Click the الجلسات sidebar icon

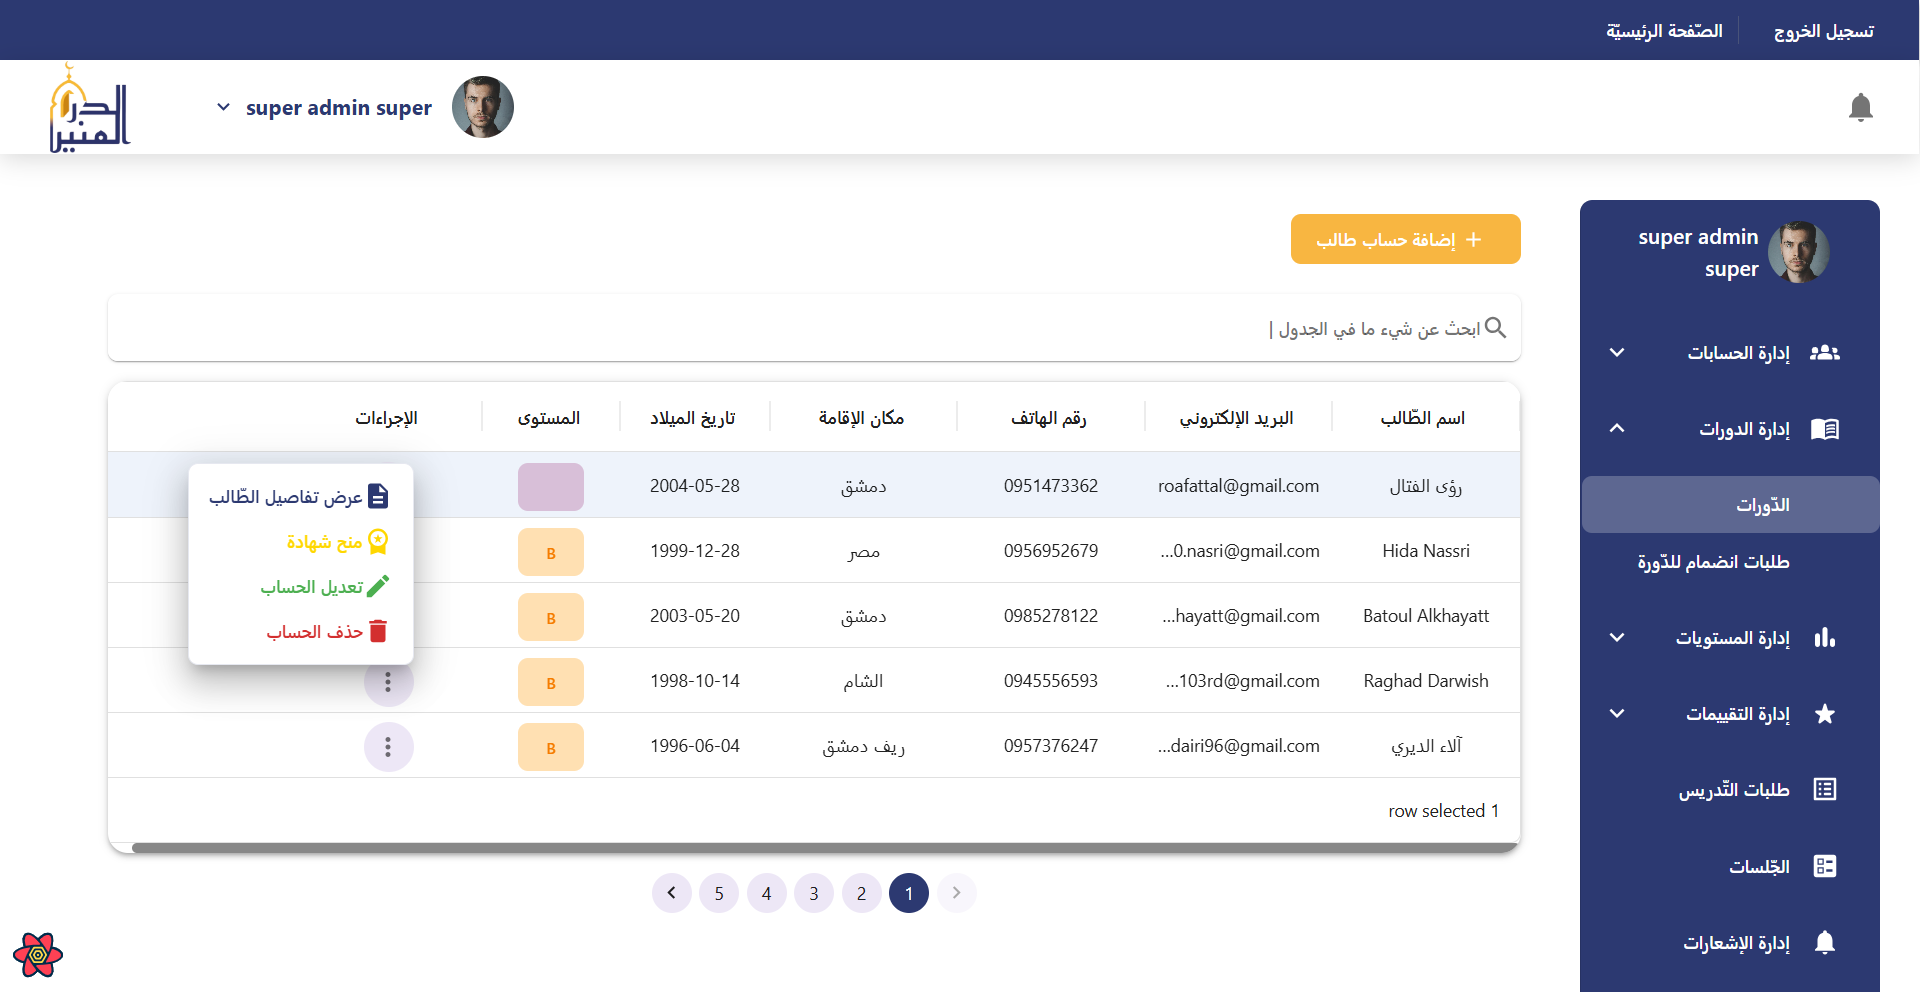1824,866
